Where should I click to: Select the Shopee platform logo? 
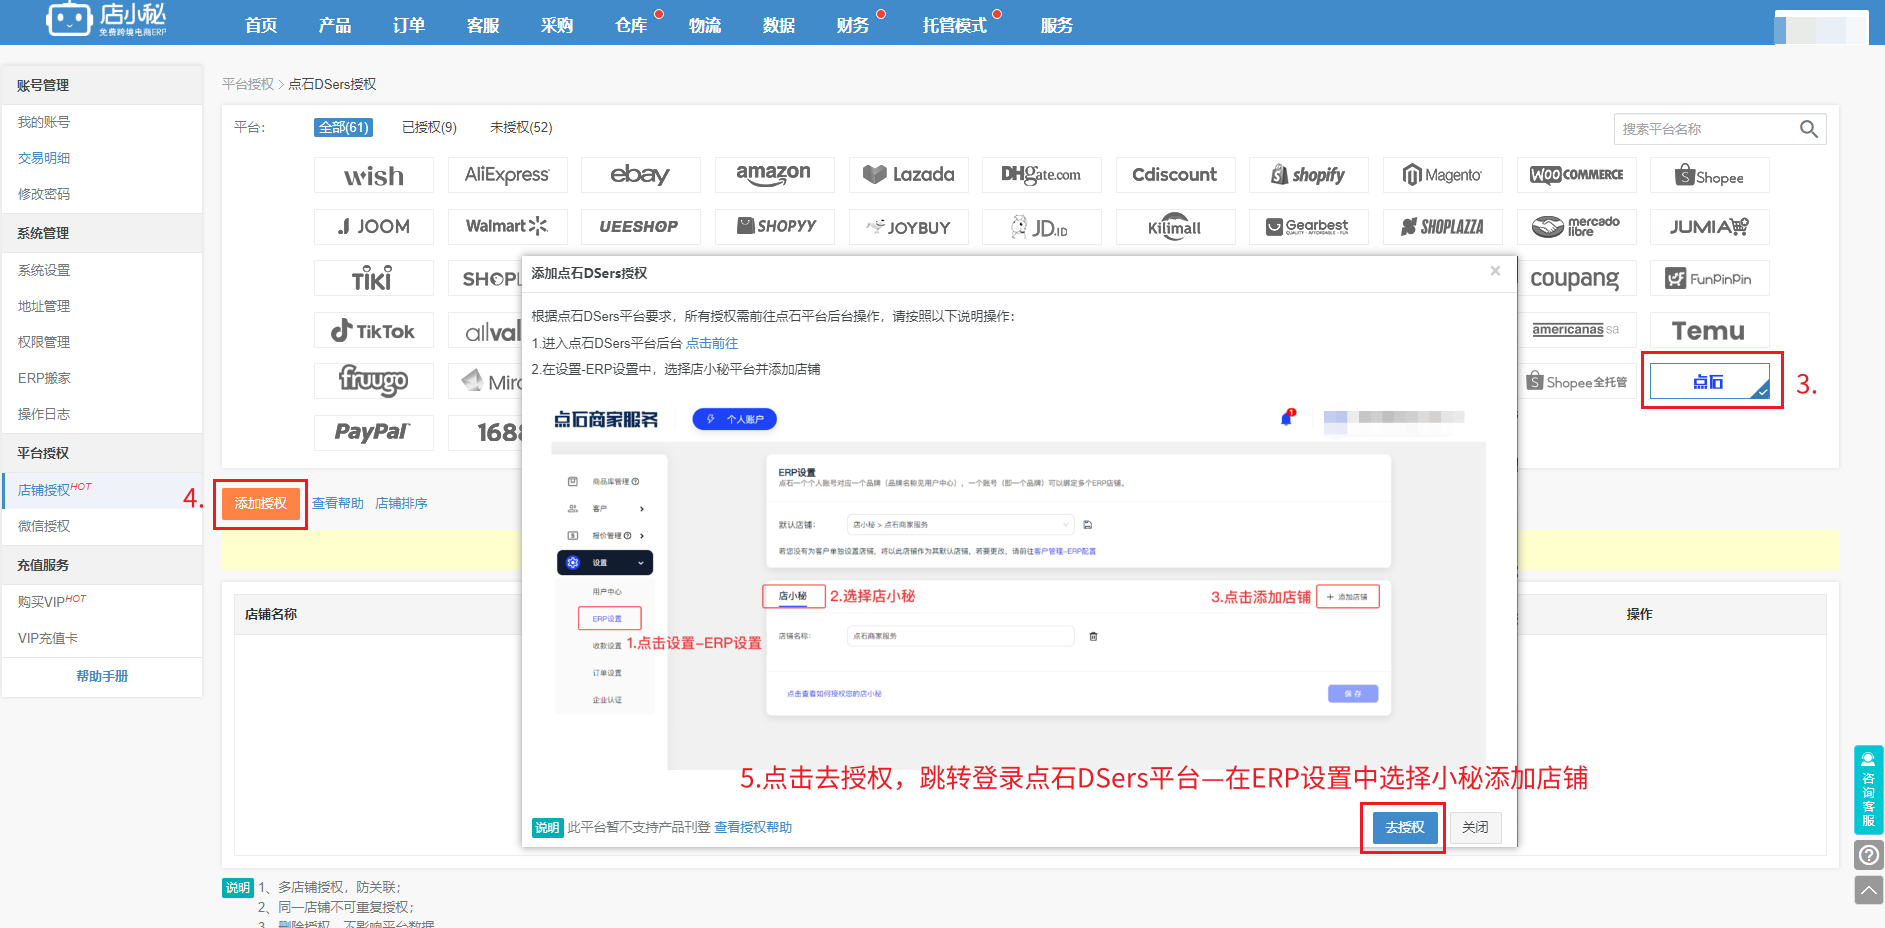(x=1709, y=175)
